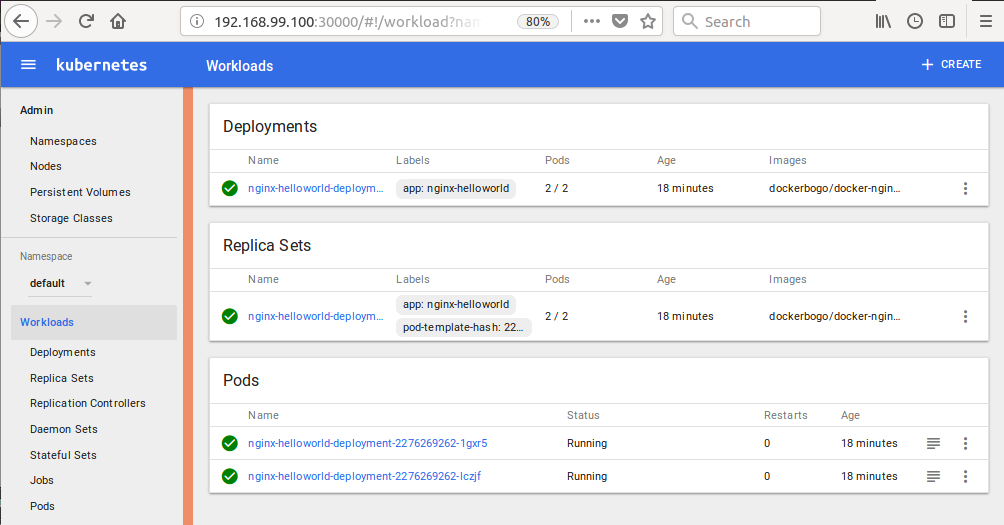Screen dimensions: 1004x525
Task: Click the 'app: nginx-helloworld' label in Deployments
Action: (456, 188)
